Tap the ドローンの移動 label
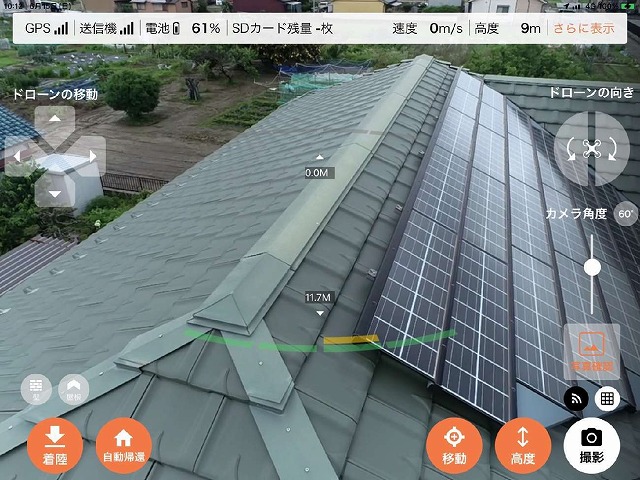Viewport: 640px width, 480px height. pos(55,95)
